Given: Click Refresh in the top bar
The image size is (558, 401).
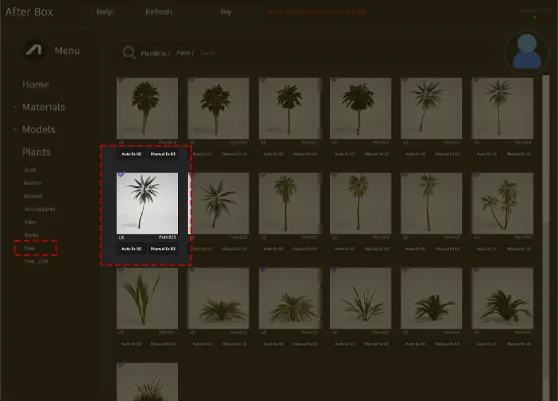Looking at the screenshot, I should pyautogui.click(x=158, y=12).
